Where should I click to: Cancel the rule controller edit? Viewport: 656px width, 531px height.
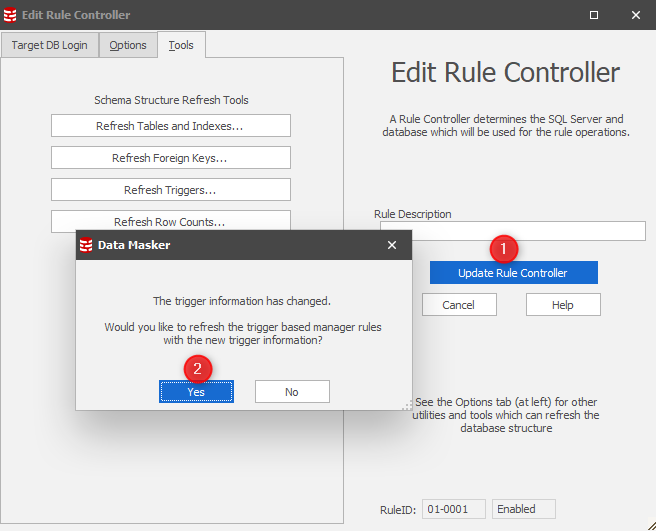tap(459, 305)
